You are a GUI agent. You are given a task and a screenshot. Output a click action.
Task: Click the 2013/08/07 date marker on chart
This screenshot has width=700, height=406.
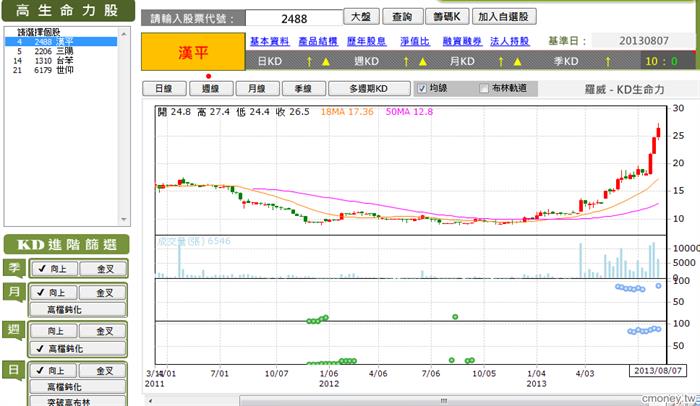(658, 370)
